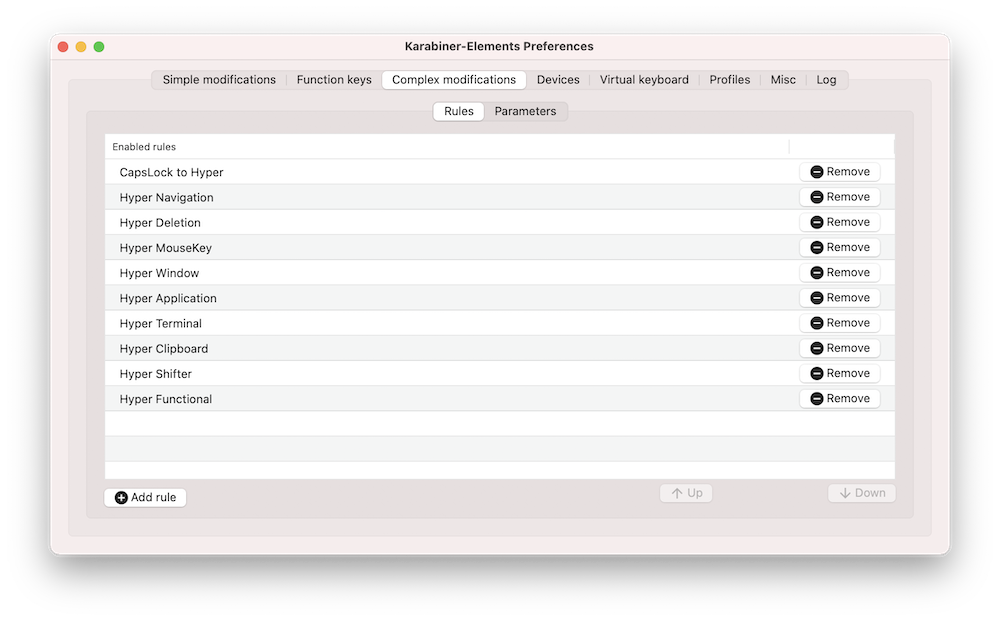Select the Hyper Shifter row
1000x621 pixels.
(x=499, y=374)
